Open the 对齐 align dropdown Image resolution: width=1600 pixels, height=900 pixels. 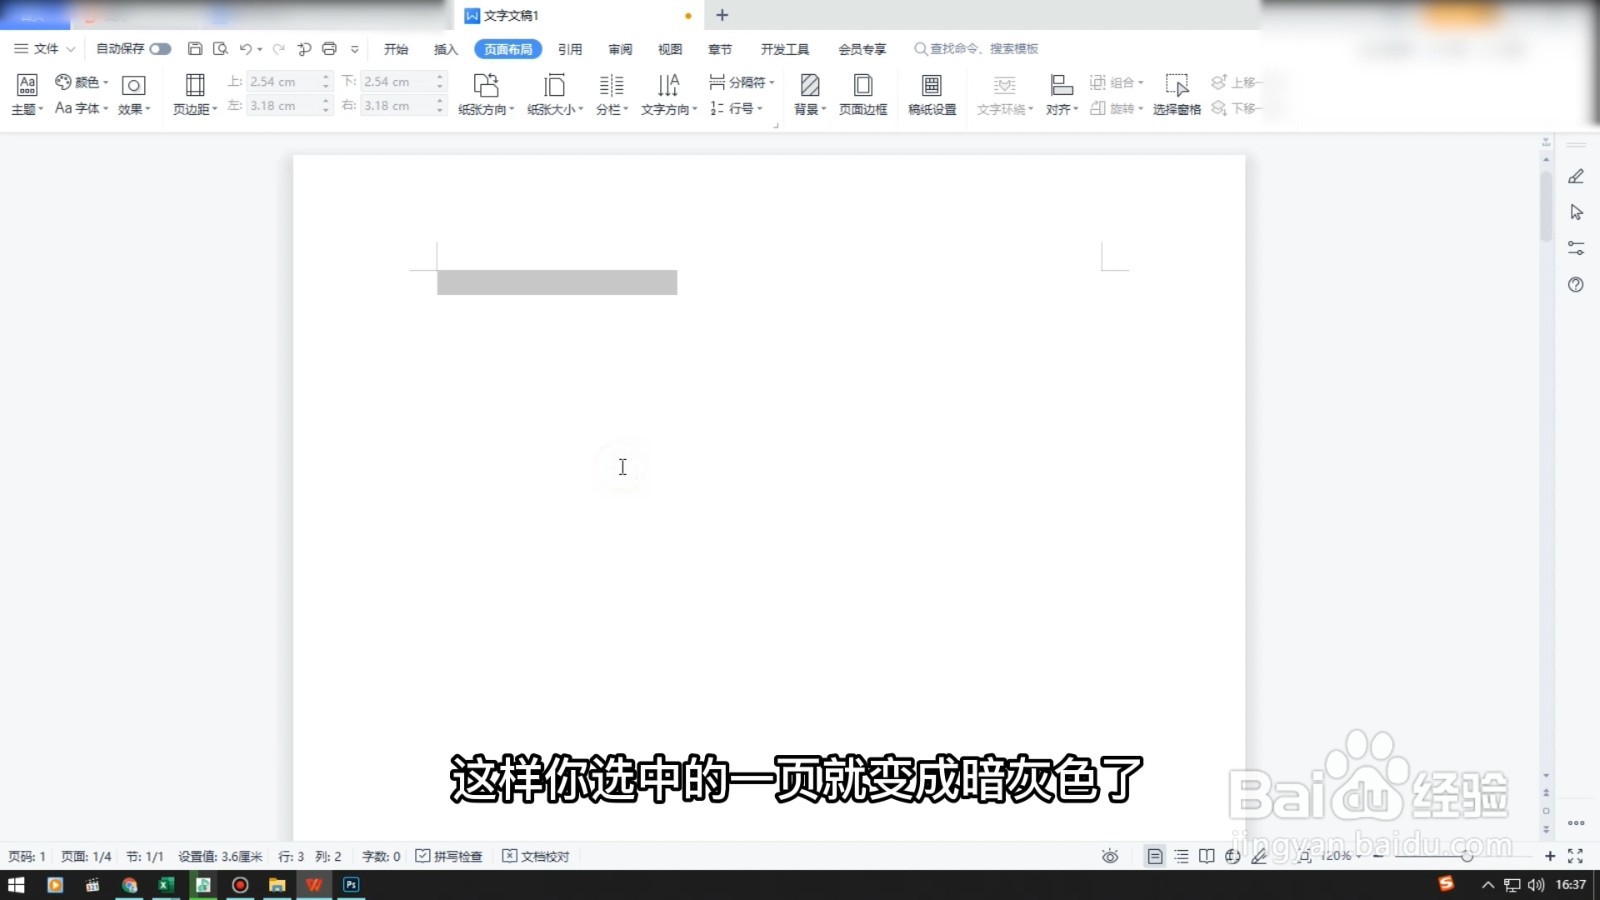point(1062,94)
